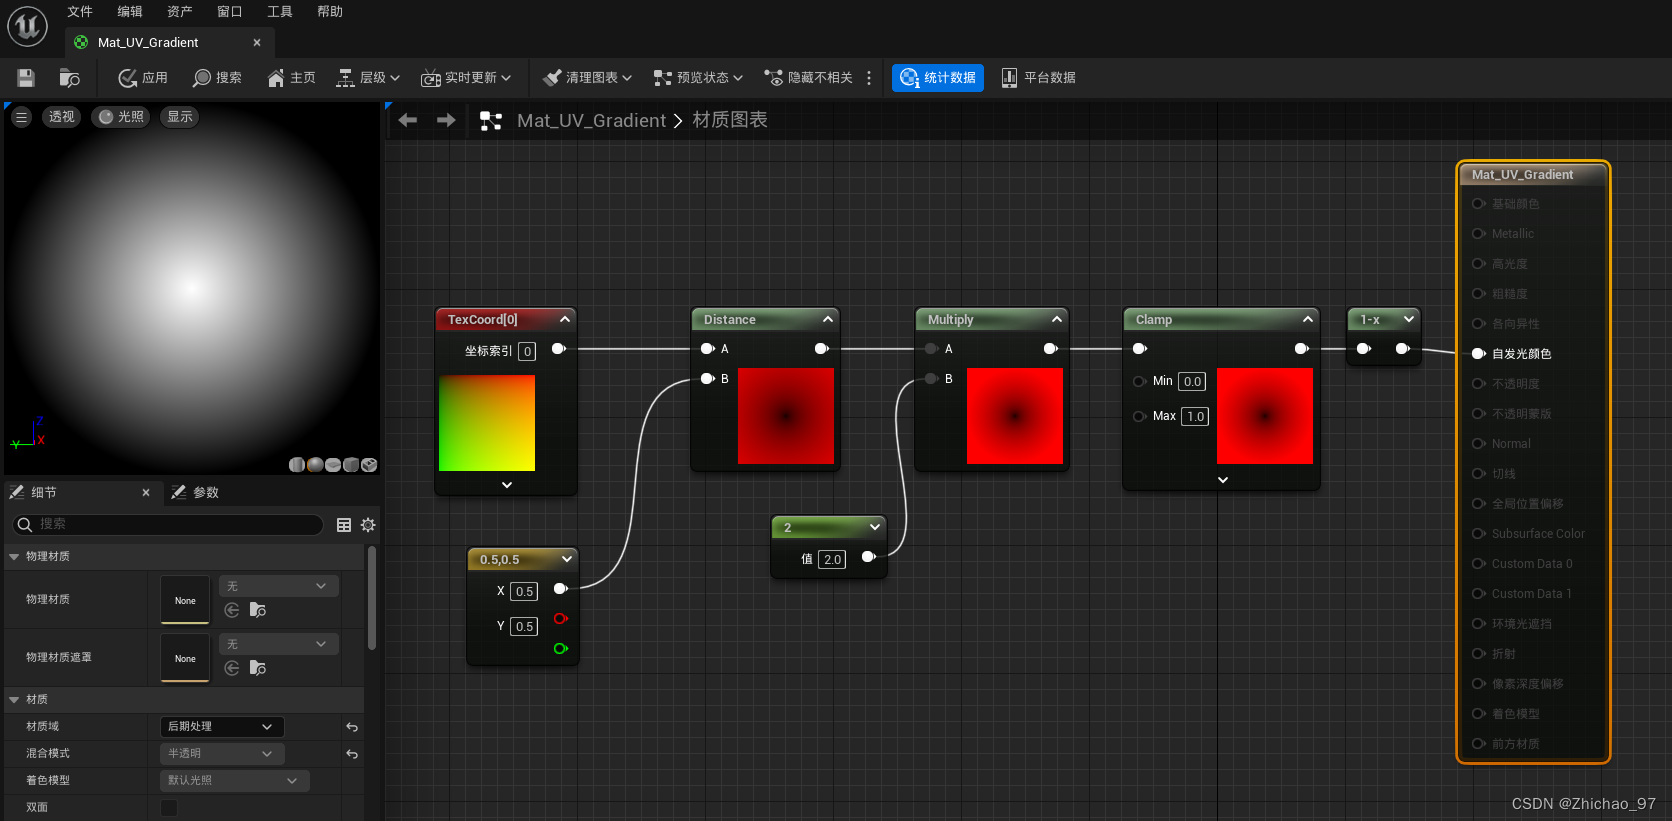The image size is (1672, 821).
Task: Click the 0.5,0.5 node X value field
Action: (x=524, y=591)
